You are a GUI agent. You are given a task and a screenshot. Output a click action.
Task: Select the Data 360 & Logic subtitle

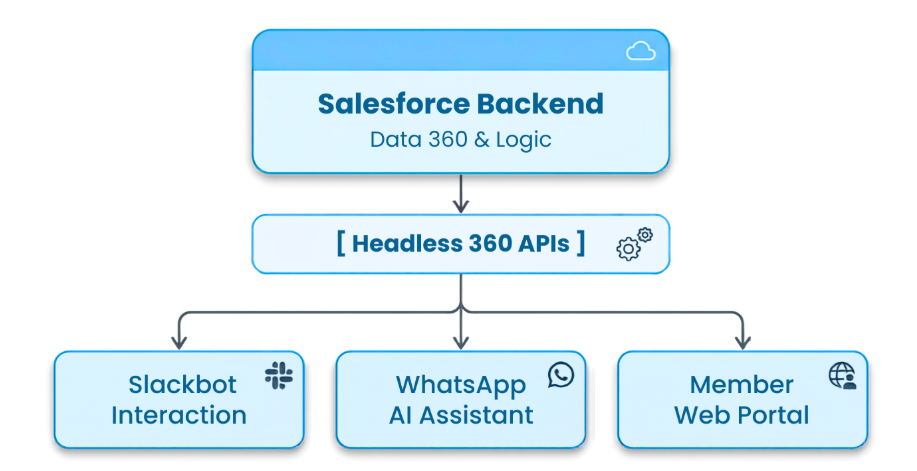(461, 139)
